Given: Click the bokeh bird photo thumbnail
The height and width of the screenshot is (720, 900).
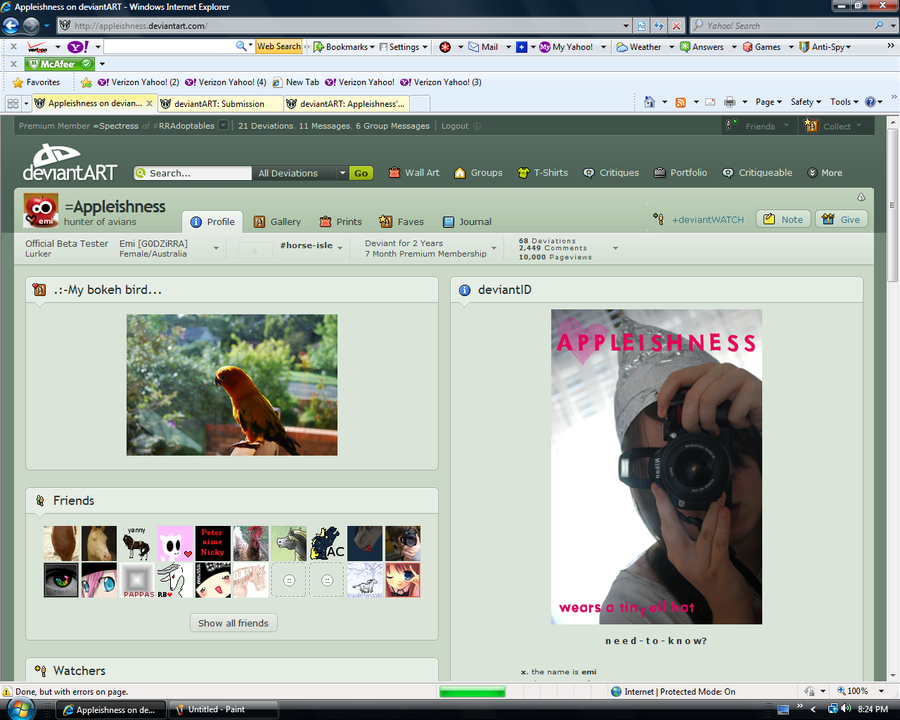Looking at the screenshot, I should pyautogui.click(x=232, y=385).
